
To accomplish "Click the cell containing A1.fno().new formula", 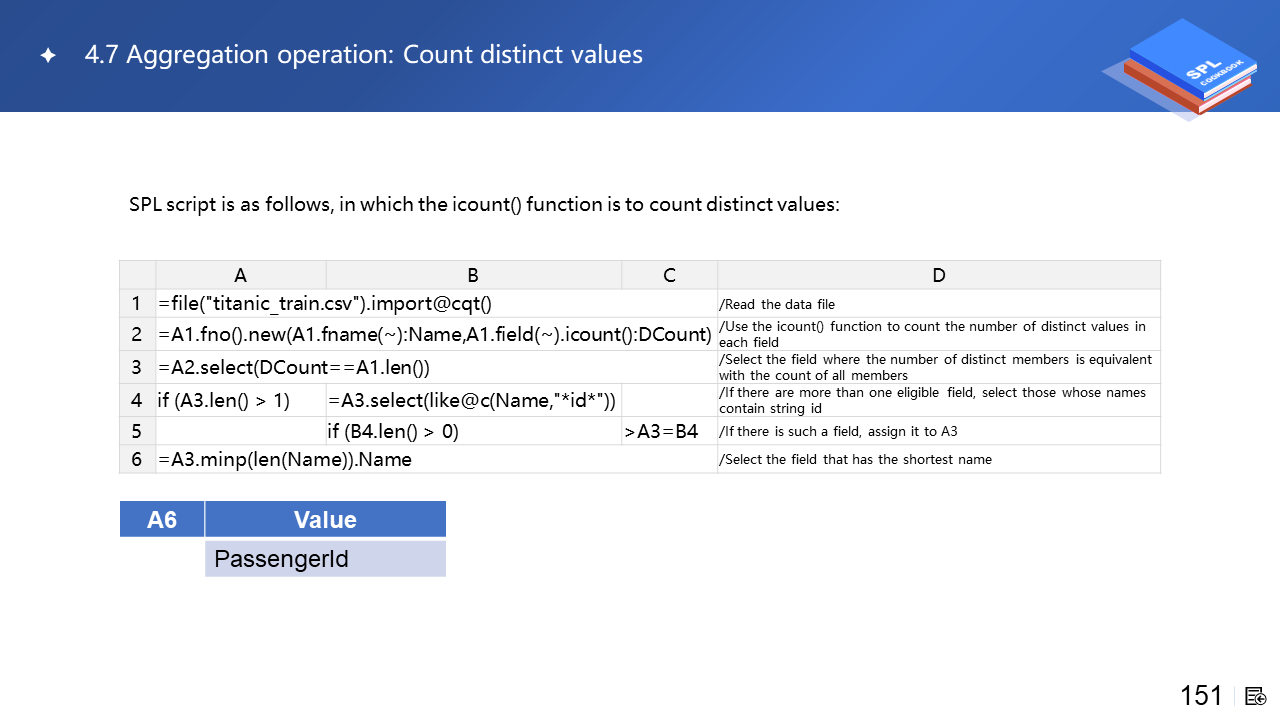I will pos(435,334).
